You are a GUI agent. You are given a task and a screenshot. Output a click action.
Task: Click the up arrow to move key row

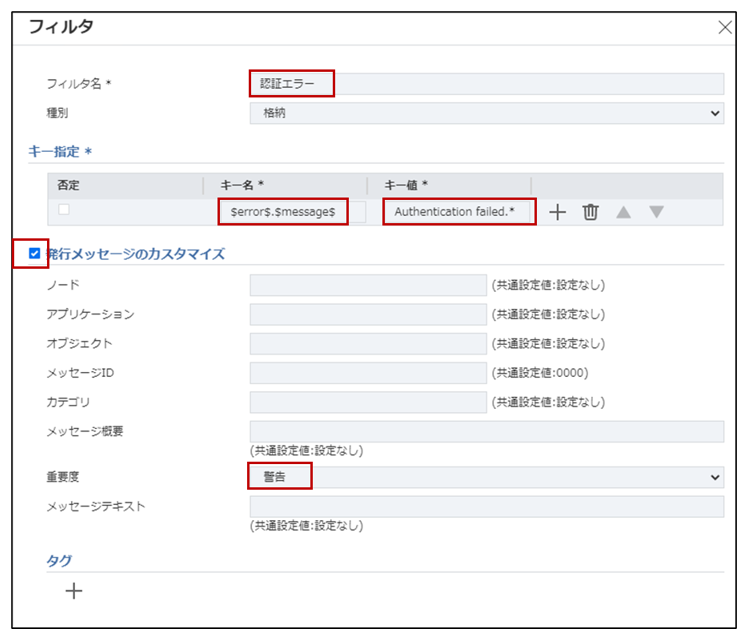(x=624, y=212)
